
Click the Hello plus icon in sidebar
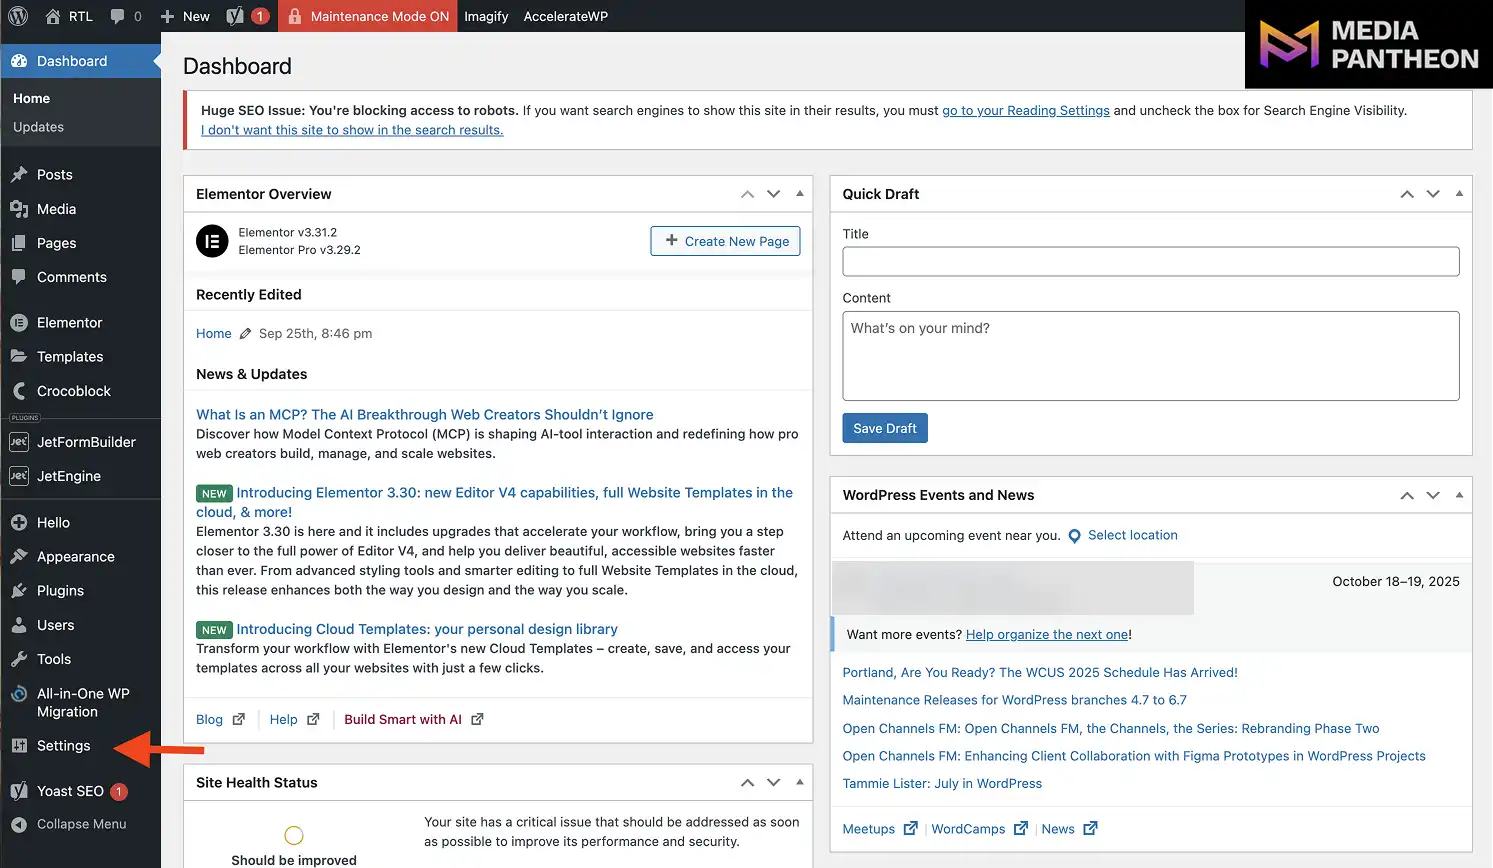(19, 522)
